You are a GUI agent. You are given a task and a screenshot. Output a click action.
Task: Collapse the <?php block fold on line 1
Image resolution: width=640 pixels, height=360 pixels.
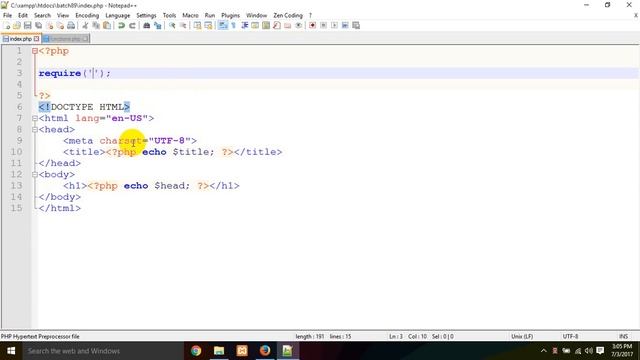(x=35, y=51)
